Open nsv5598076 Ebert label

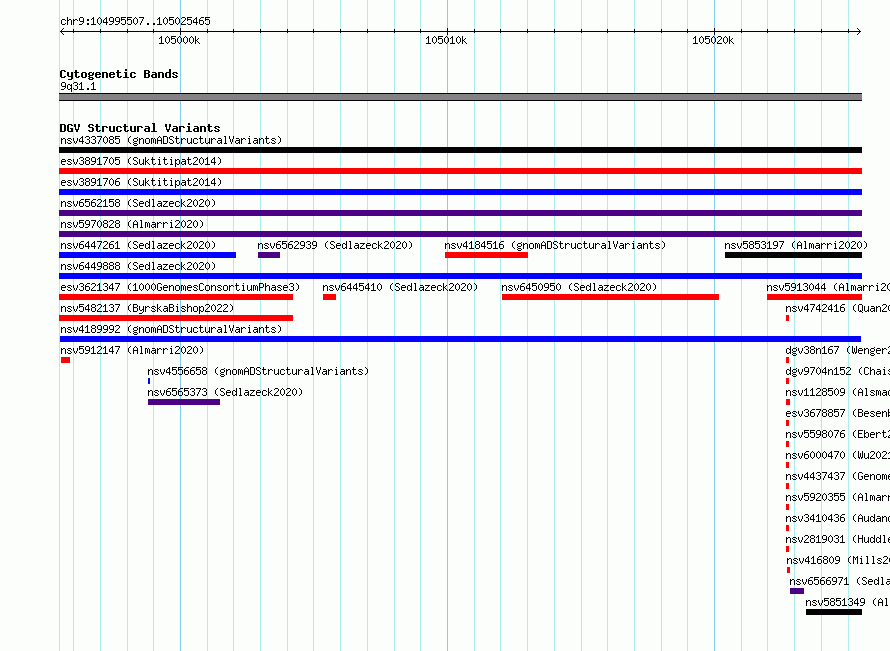(838, 434)
